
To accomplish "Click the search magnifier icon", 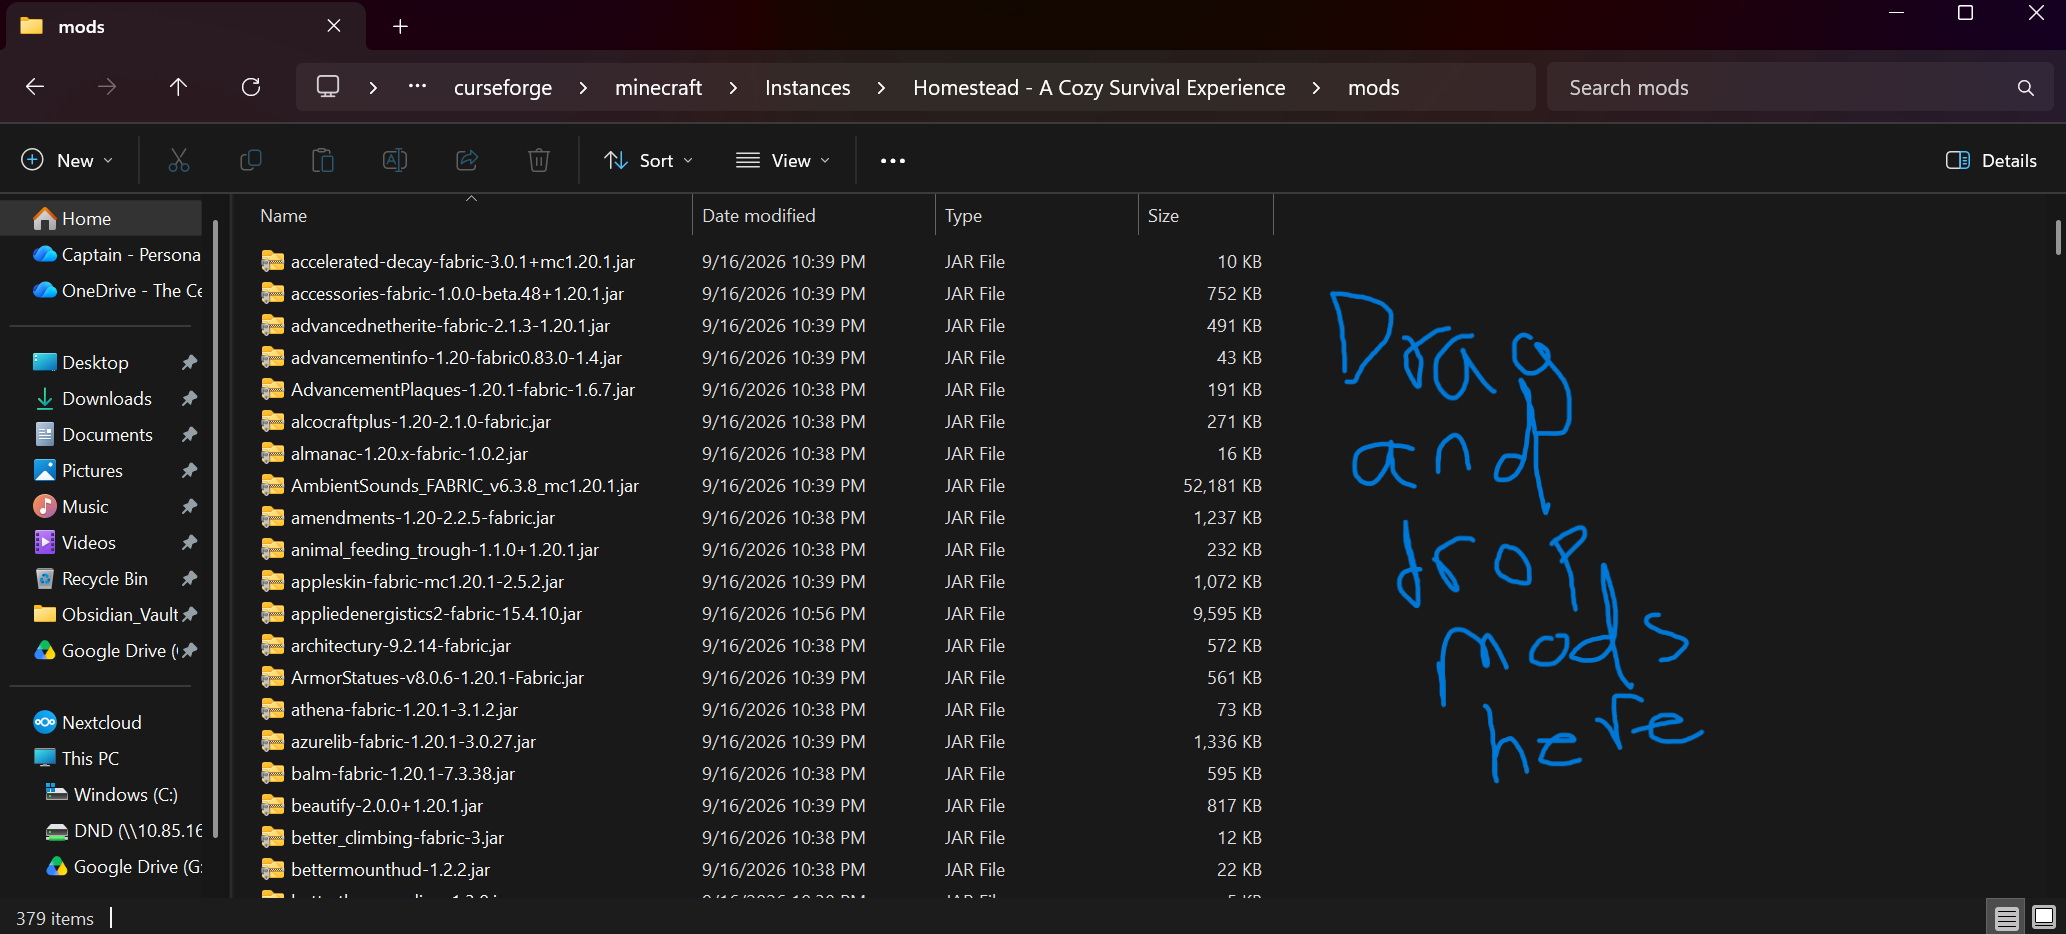I will [2026, 88].
